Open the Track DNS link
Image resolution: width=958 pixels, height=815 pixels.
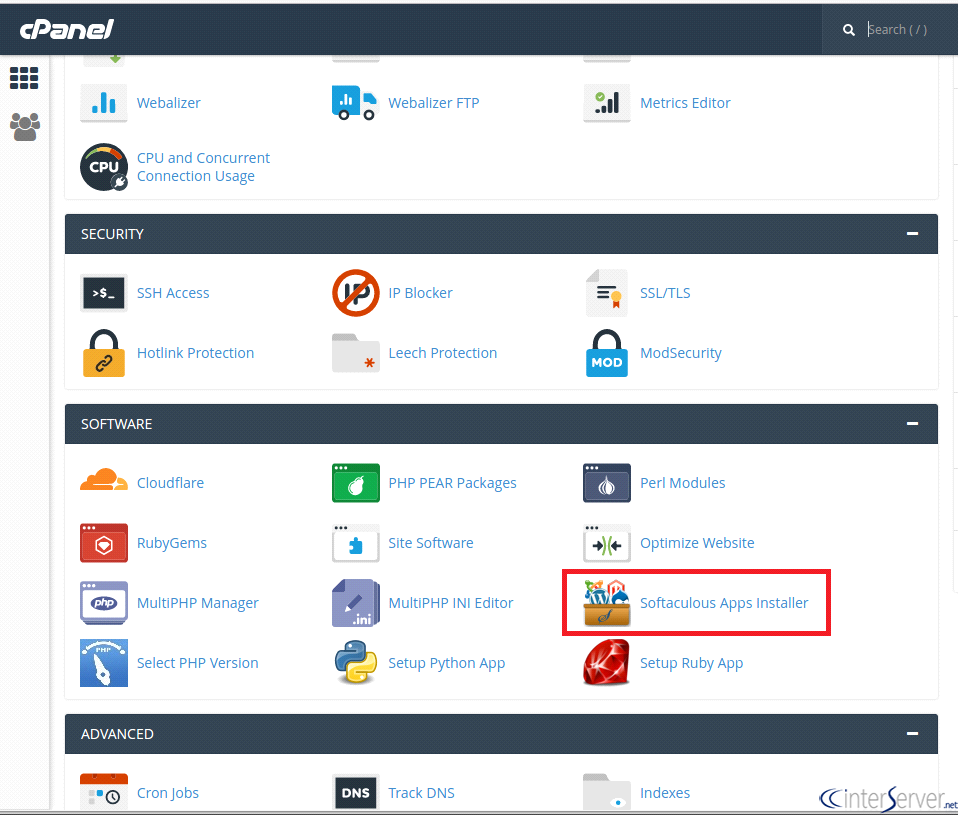[x=422, y=792]
